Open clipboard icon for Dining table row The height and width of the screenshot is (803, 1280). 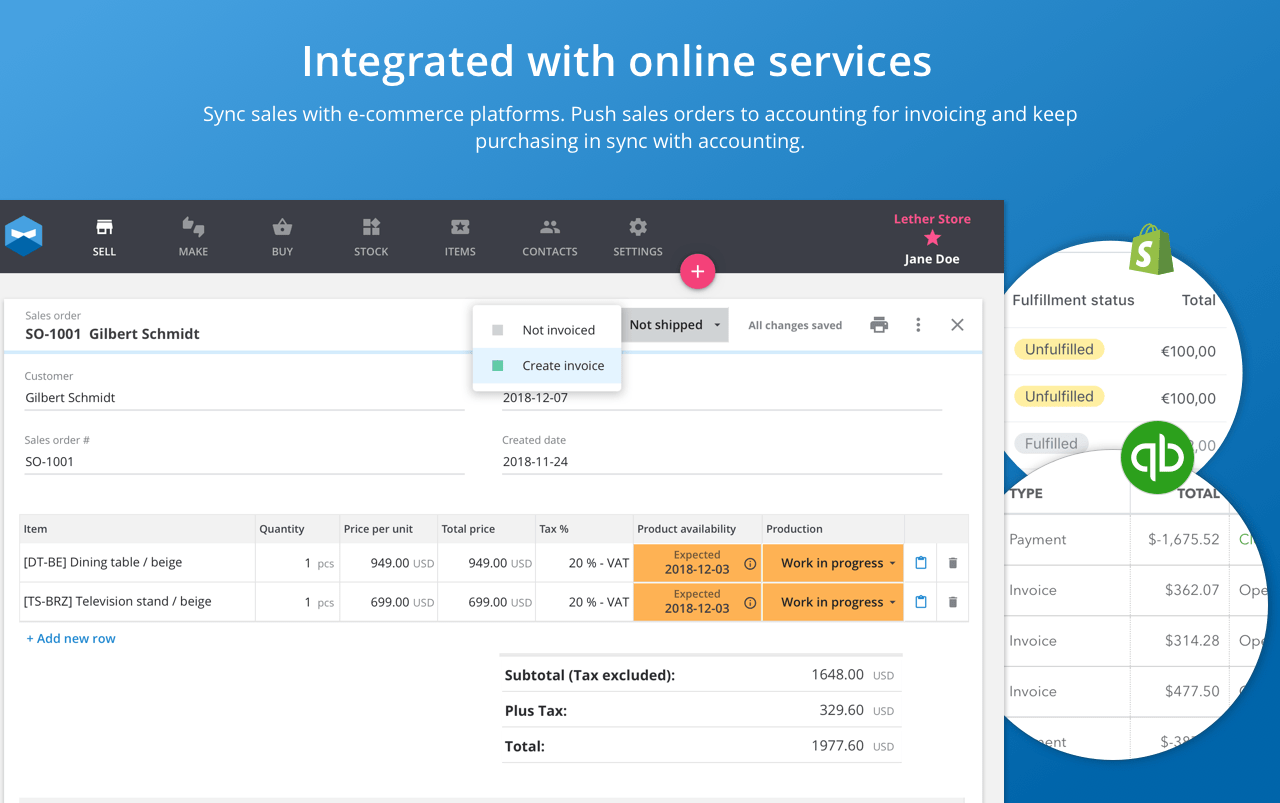[921, 563]
